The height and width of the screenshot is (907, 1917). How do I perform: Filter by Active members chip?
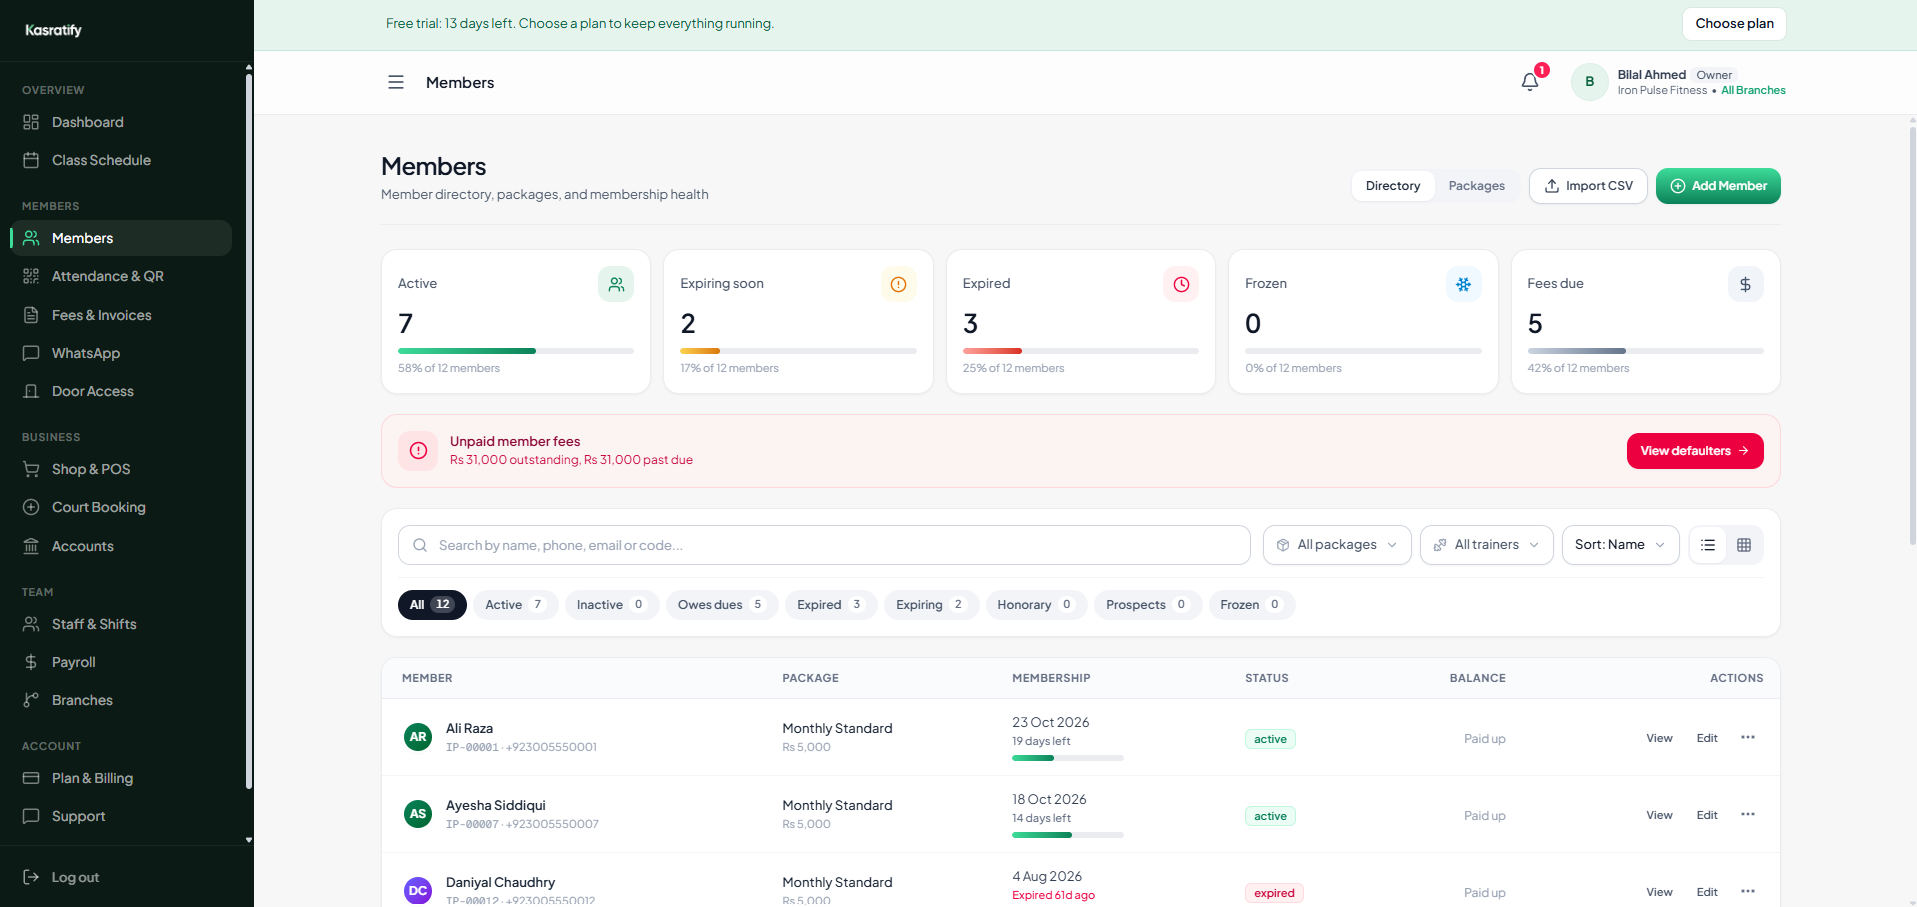coord(514,605)
